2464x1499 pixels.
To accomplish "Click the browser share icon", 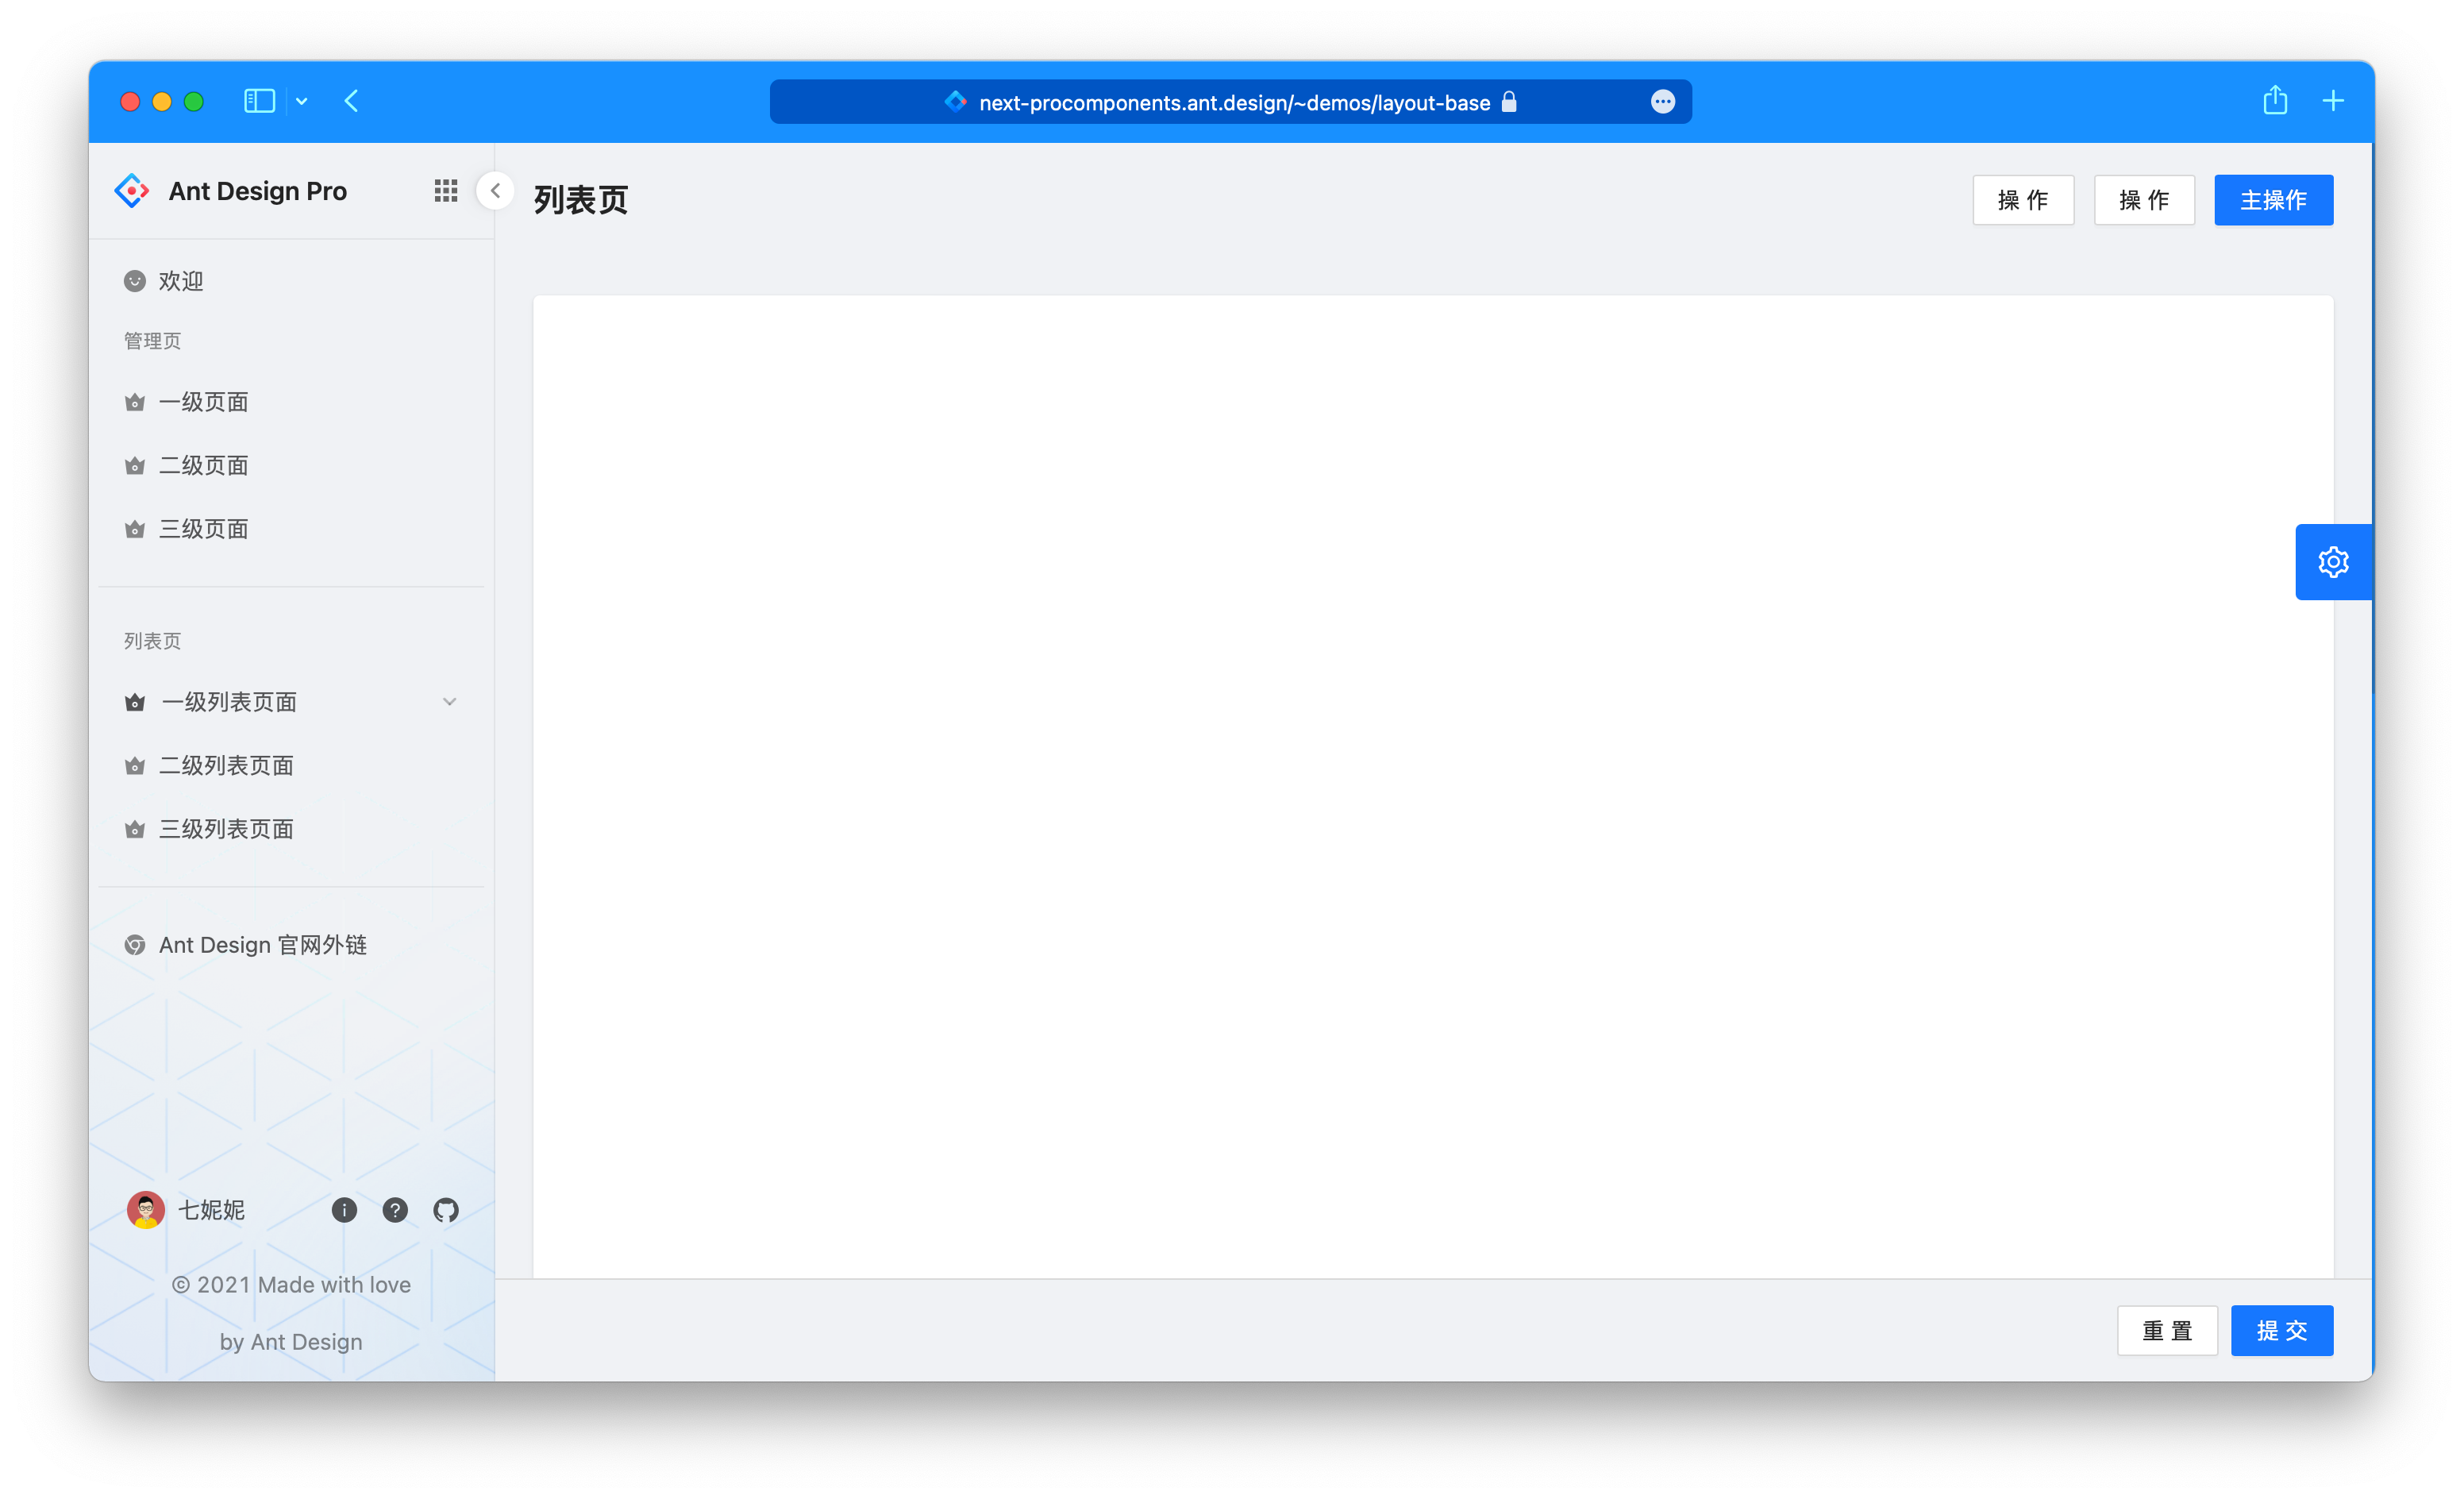I will coord(2275,101).
